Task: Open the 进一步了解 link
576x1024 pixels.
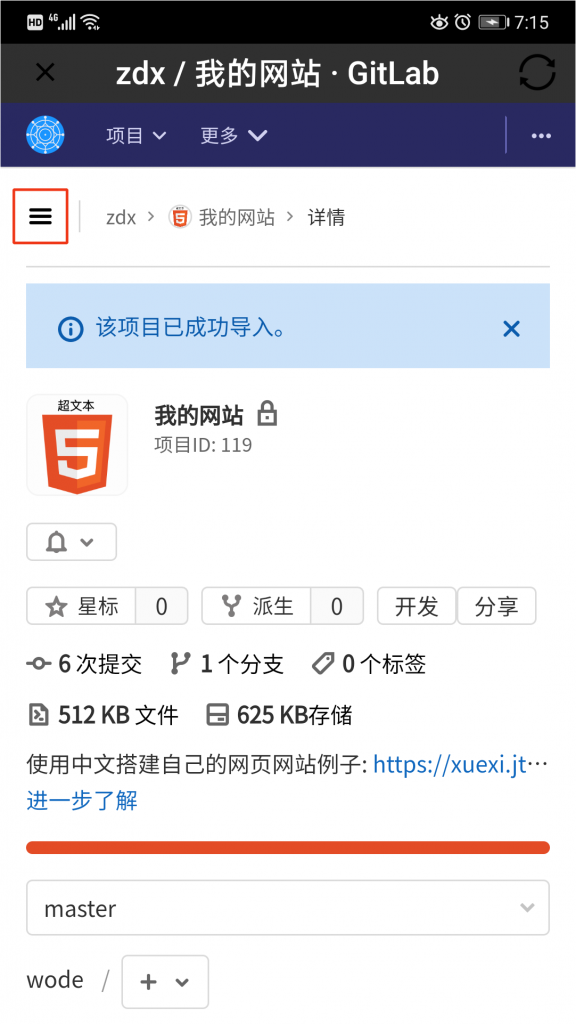Action: click(82, 800)
